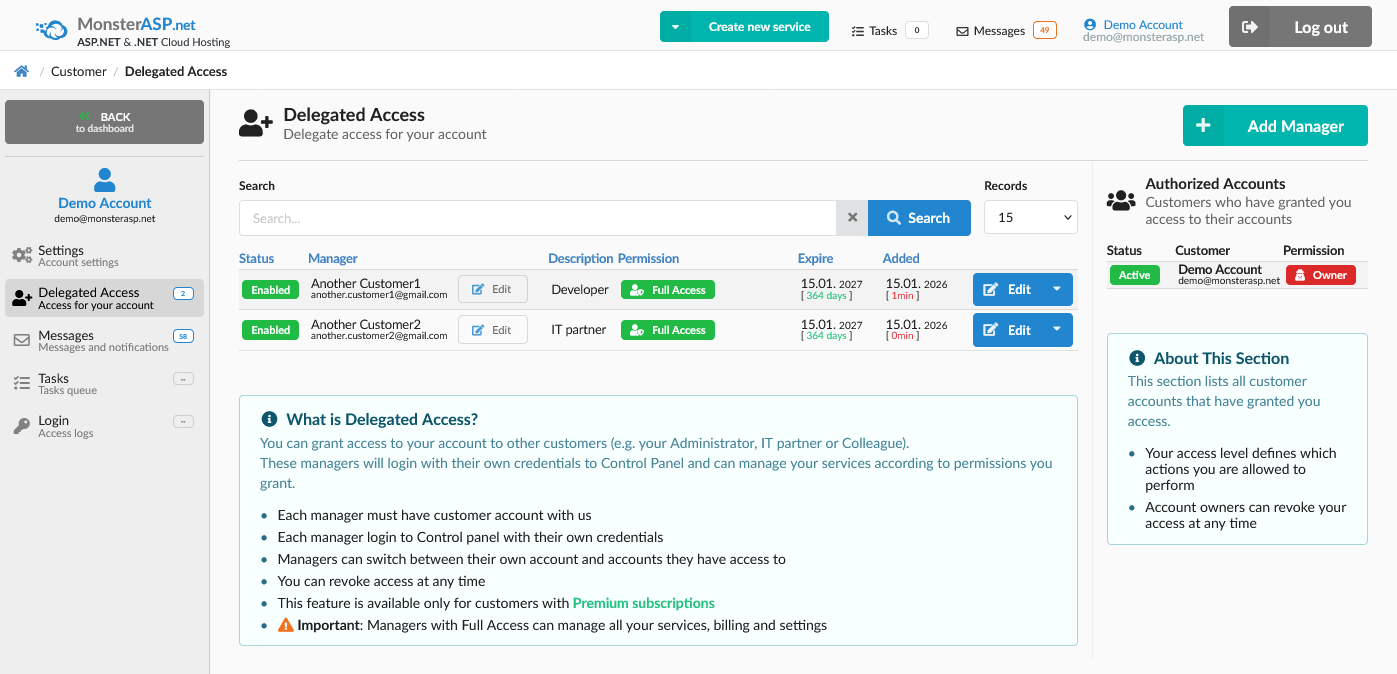Click the MonsterASP.net cloud logo
This screenshot has height=674, width=1397.
(x=52, y=28)
